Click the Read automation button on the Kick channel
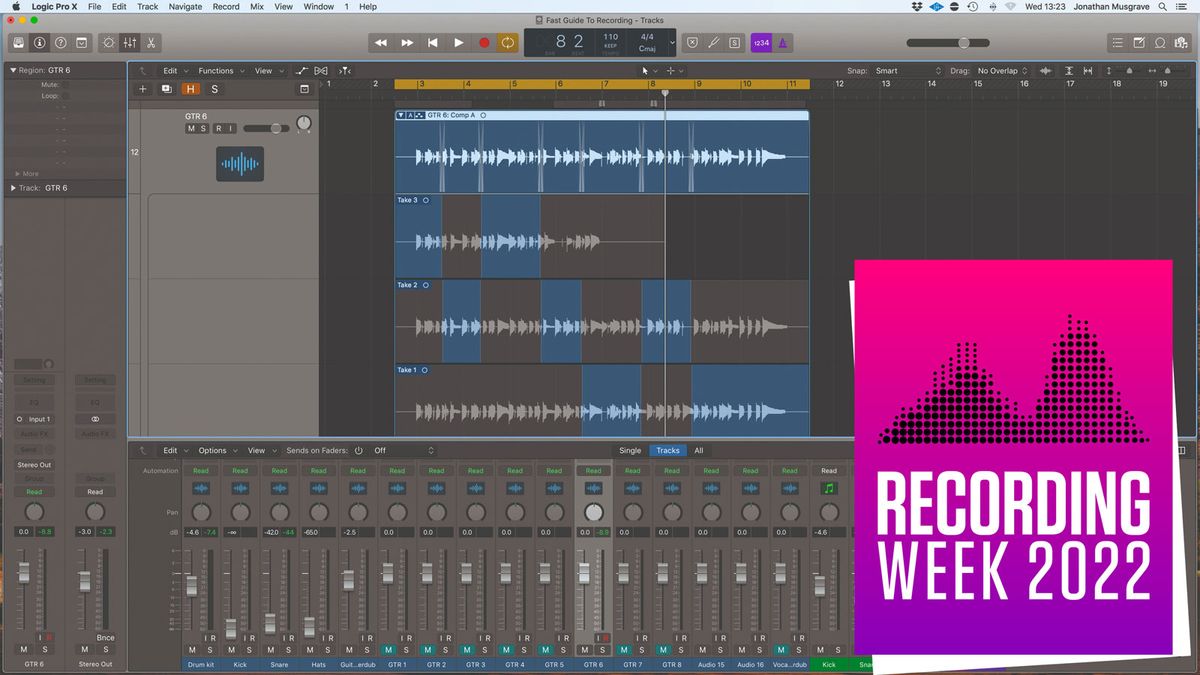 pos(240,470)
